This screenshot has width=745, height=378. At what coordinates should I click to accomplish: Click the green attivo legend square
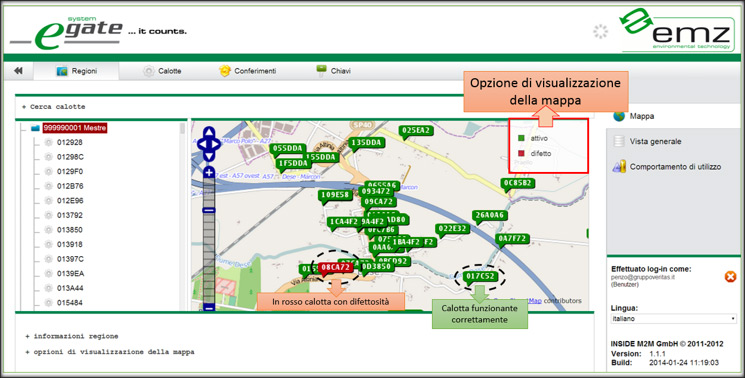click(521, 139)
